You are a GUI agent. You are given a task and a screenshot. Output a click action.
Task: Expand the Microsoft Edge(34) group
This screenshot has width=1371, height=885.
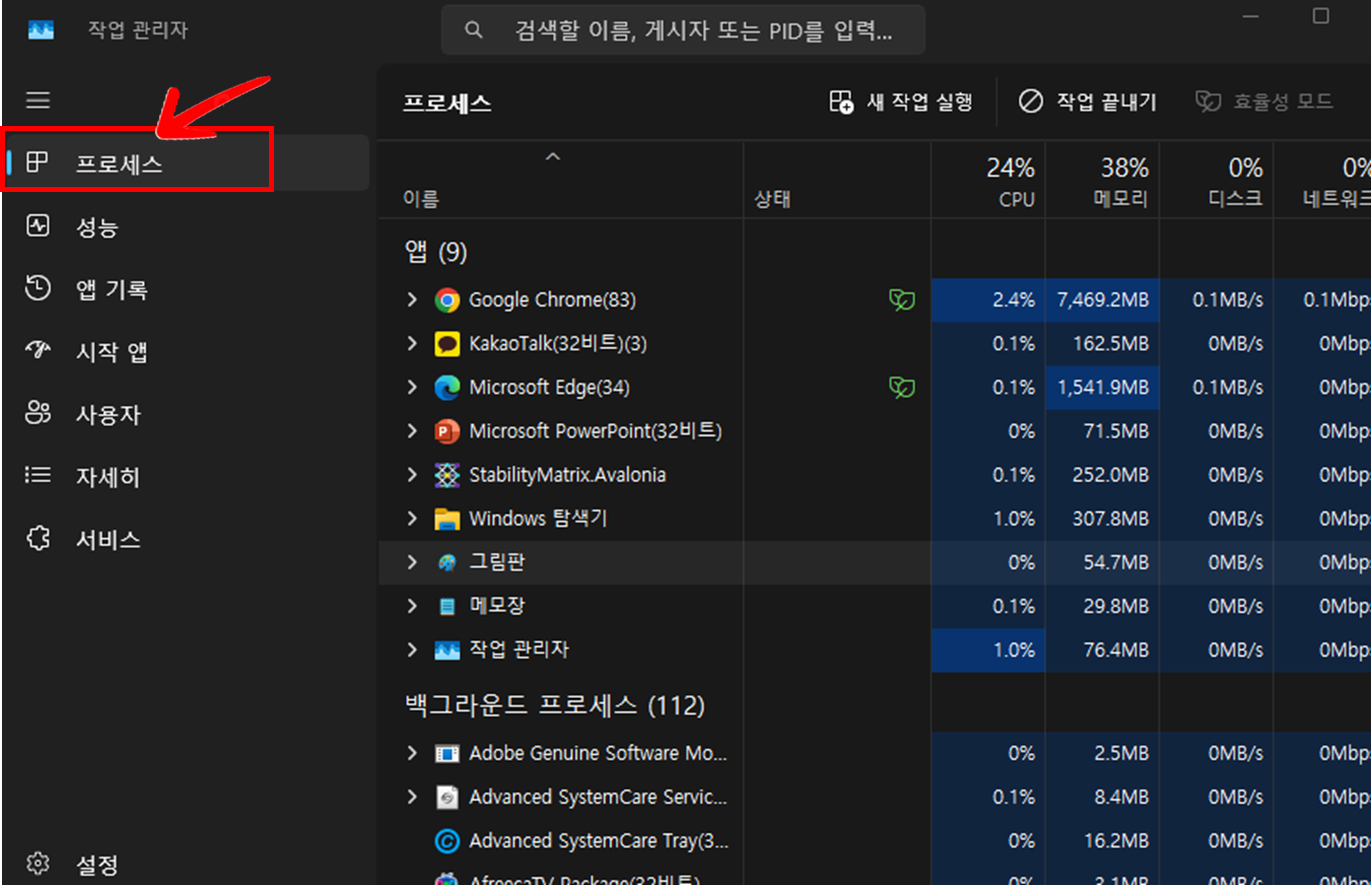[412, 387]
